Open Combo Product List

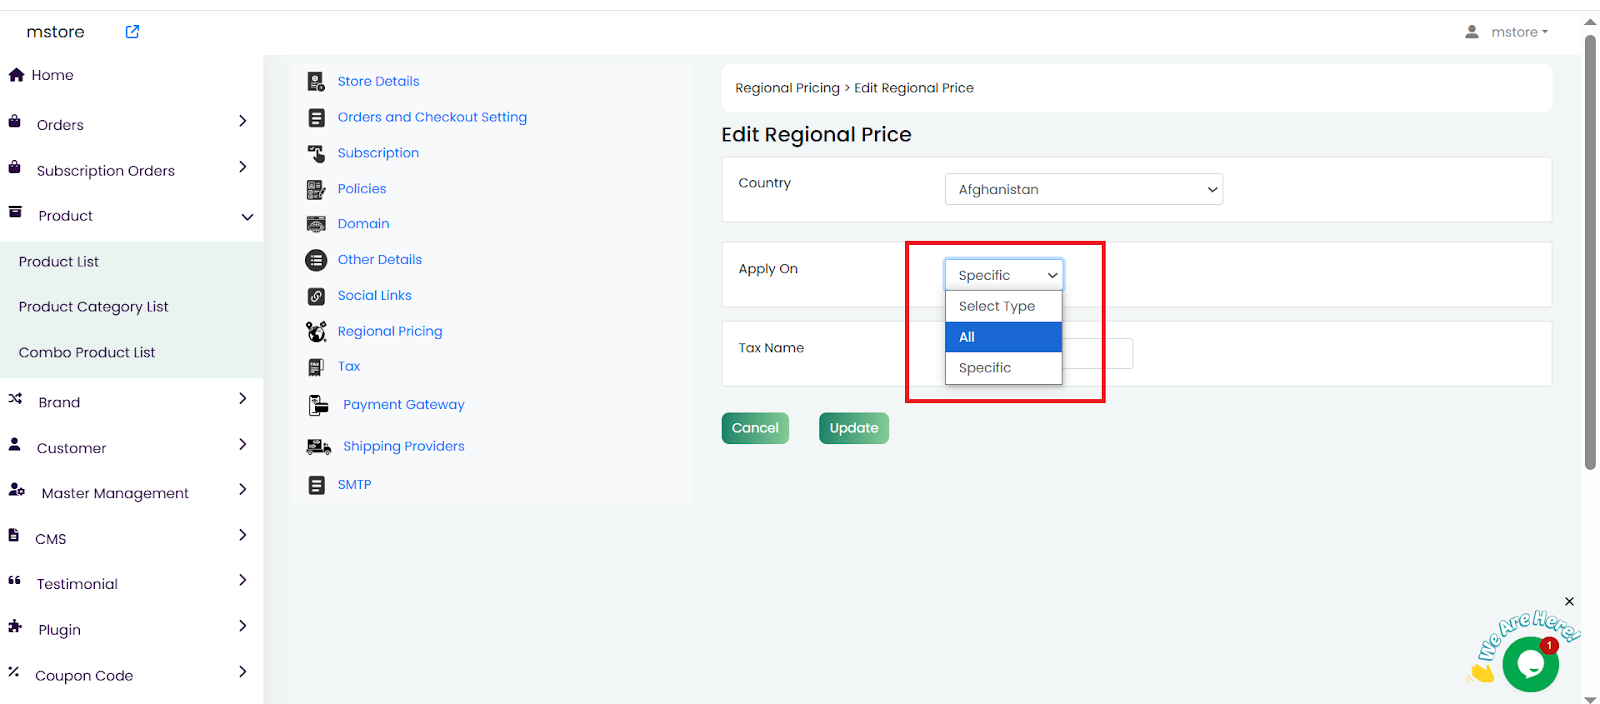coord(87,353)
